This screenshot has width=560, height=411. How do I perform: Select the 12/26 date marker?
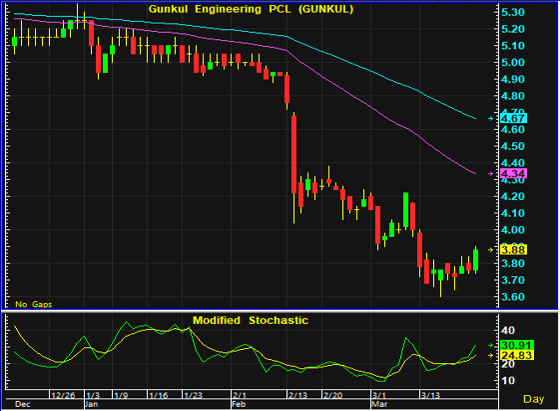coord(63,395)
